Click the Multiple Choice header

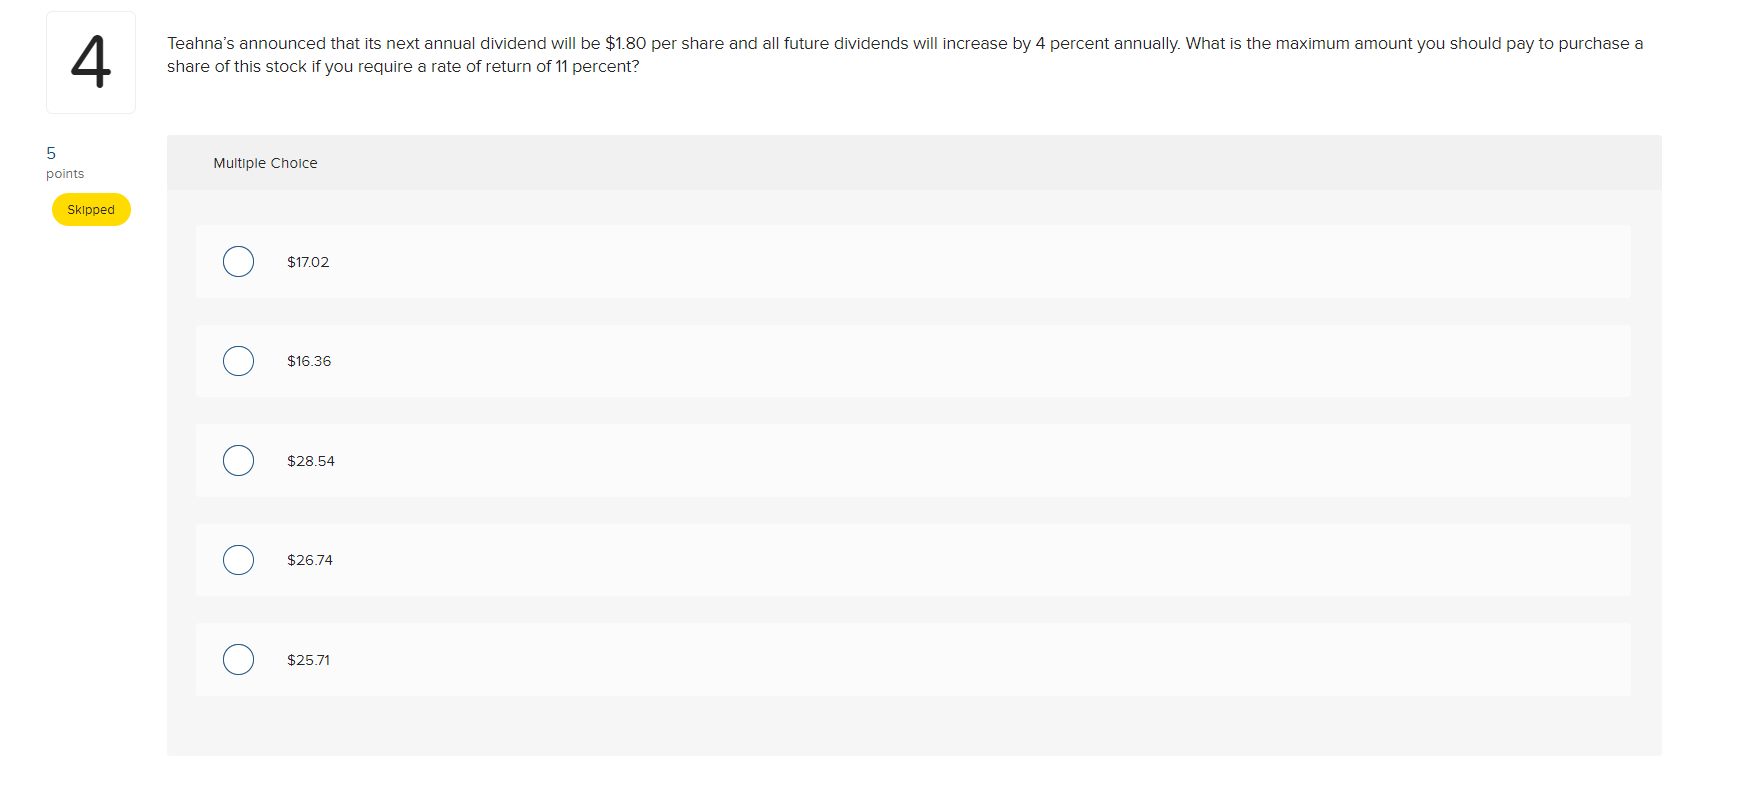pos(264,162)
